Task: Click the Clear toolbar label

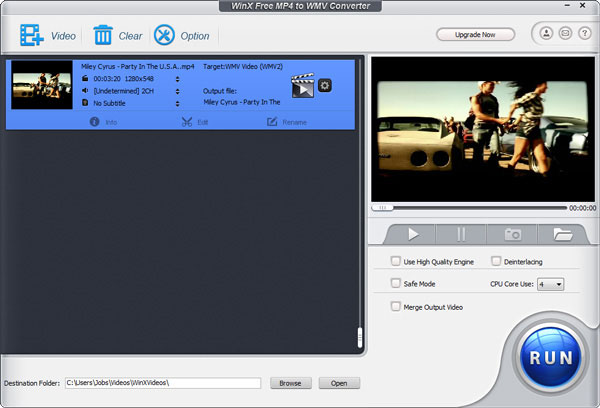Action: 130,36
